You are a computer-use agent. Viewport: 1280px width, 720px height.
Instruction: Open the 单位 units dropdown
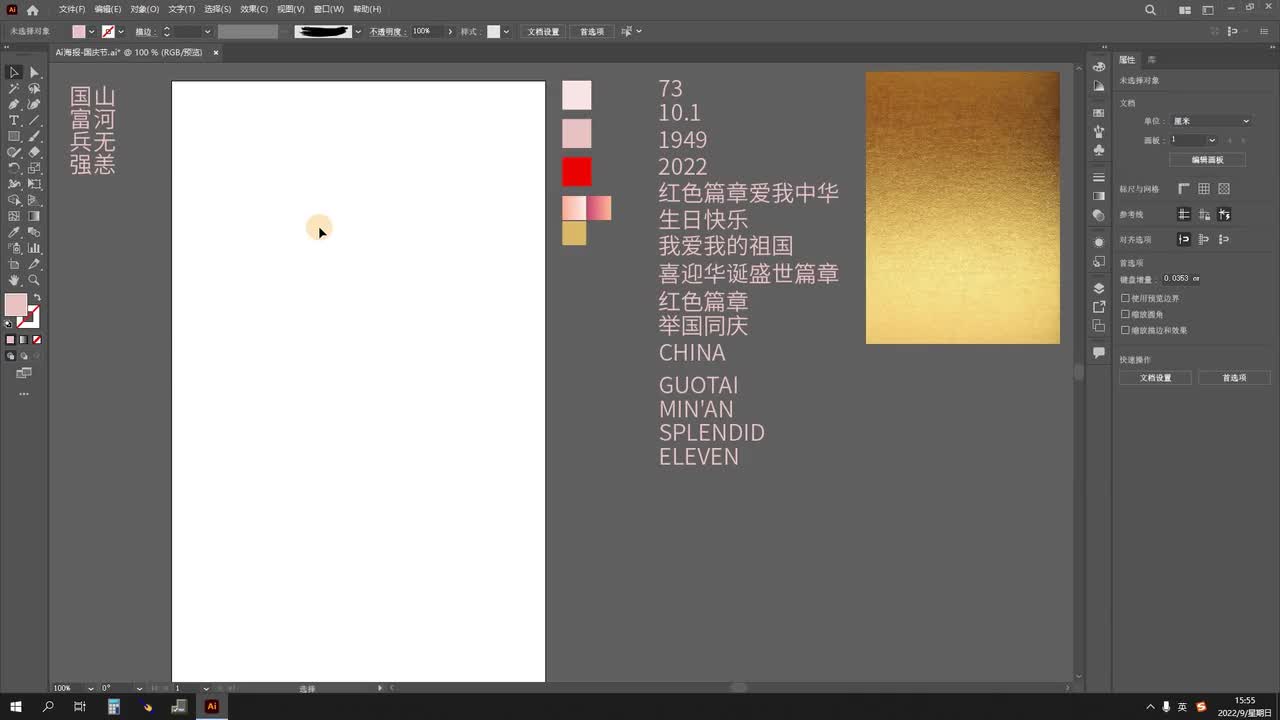(1211, 121)
